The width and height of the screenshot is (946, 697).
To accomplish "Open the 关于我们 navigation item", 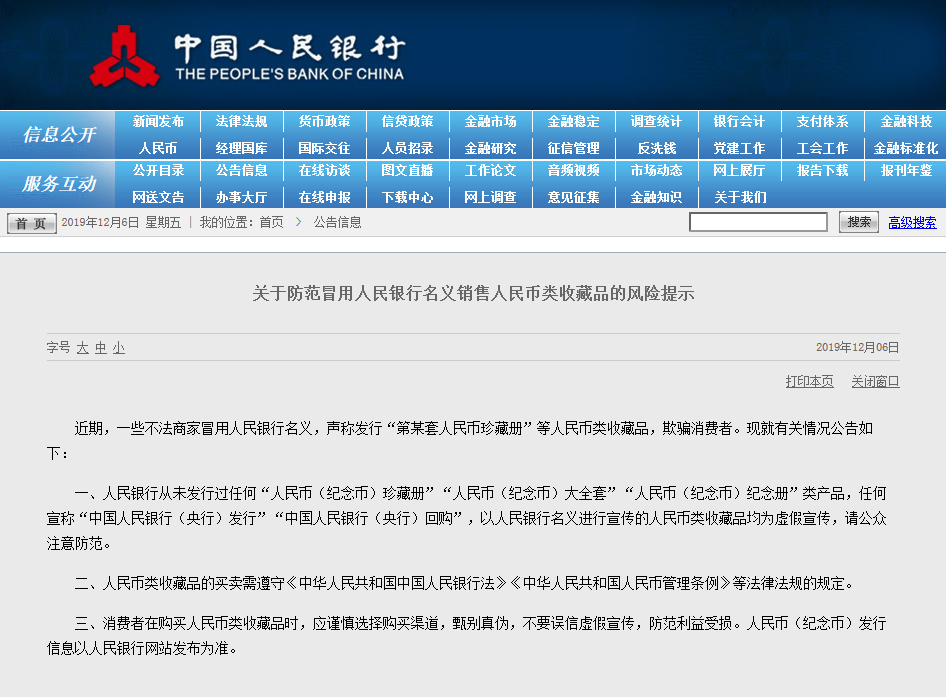I will coord(740,197).
